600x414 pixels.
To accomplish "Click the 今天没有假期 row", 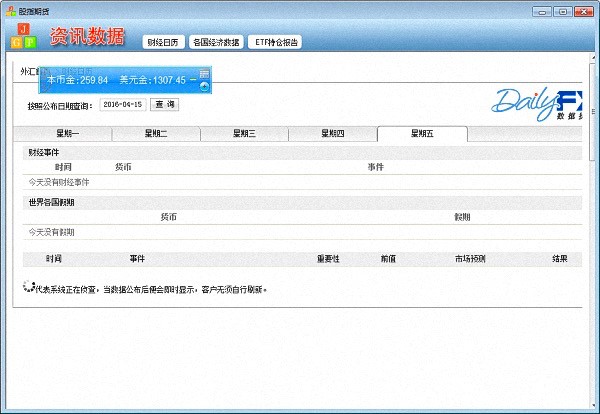I will 302,232.
